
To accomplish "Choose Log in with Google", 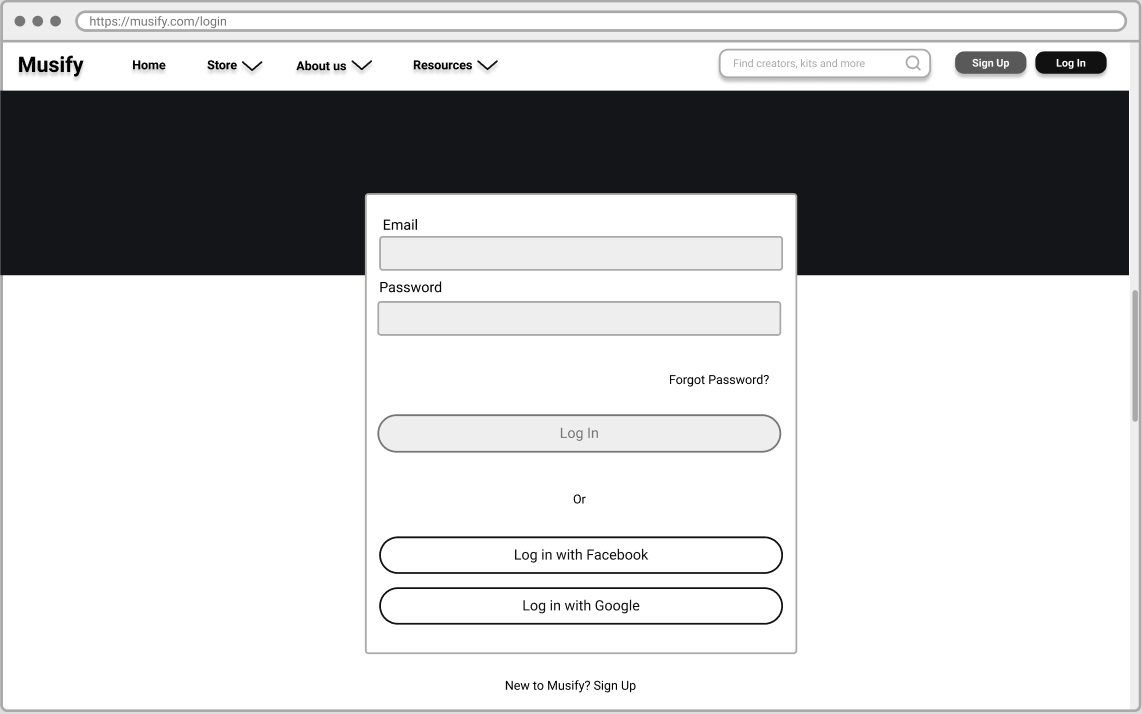I will pos(580,606).
